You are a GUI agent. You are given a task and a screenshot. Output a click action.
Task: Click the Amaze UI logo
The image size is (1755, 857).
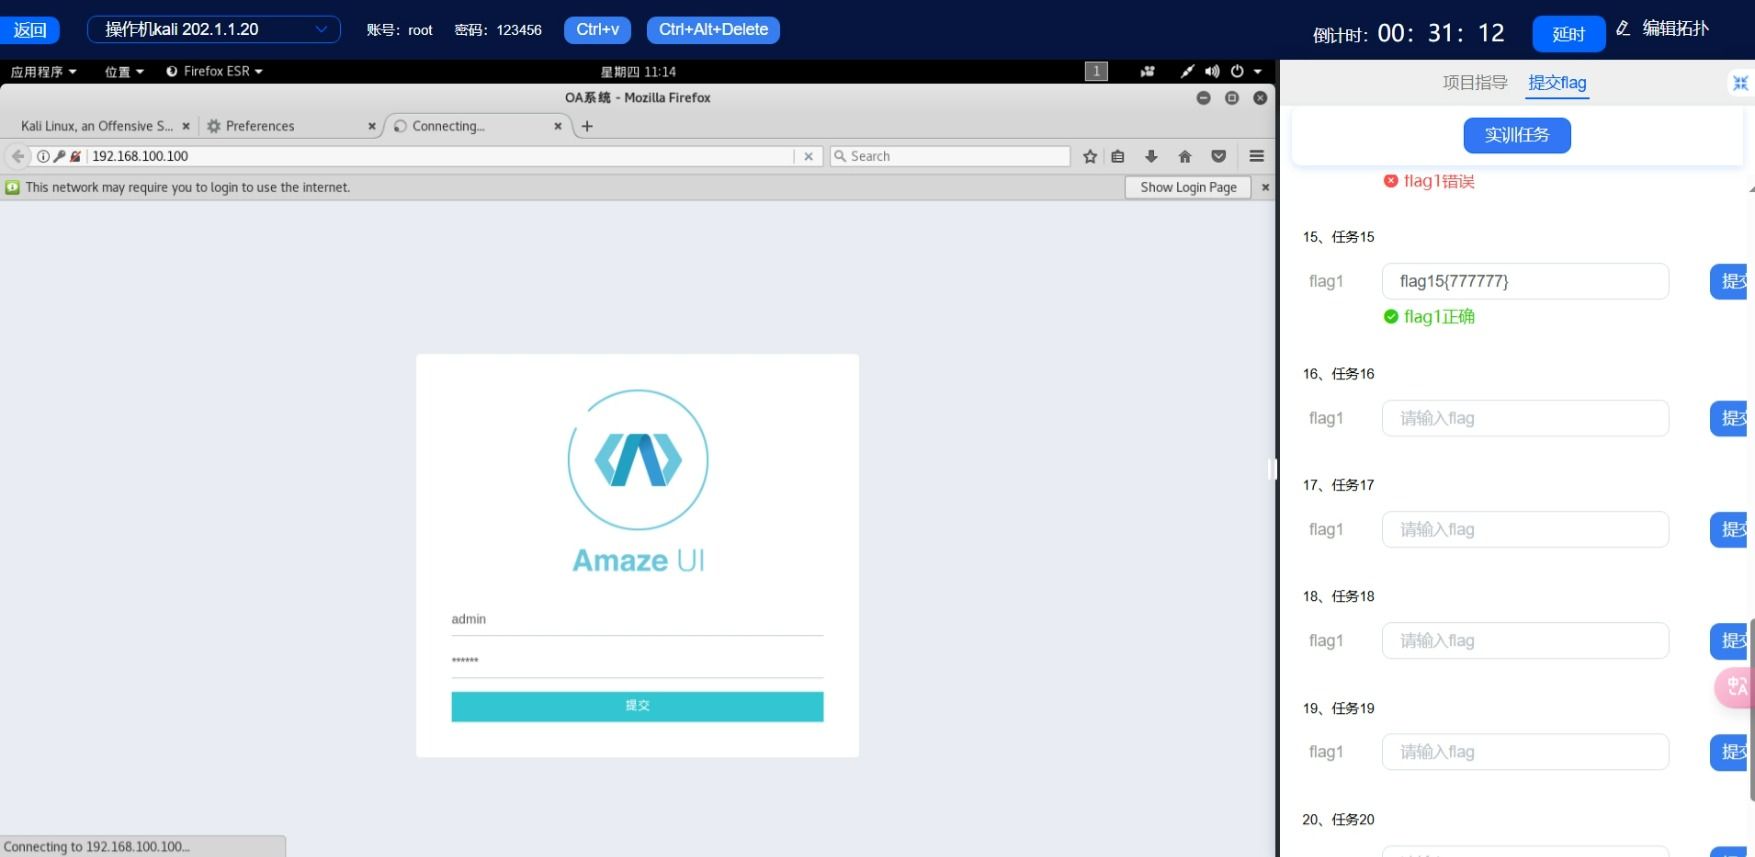point(638,481)
